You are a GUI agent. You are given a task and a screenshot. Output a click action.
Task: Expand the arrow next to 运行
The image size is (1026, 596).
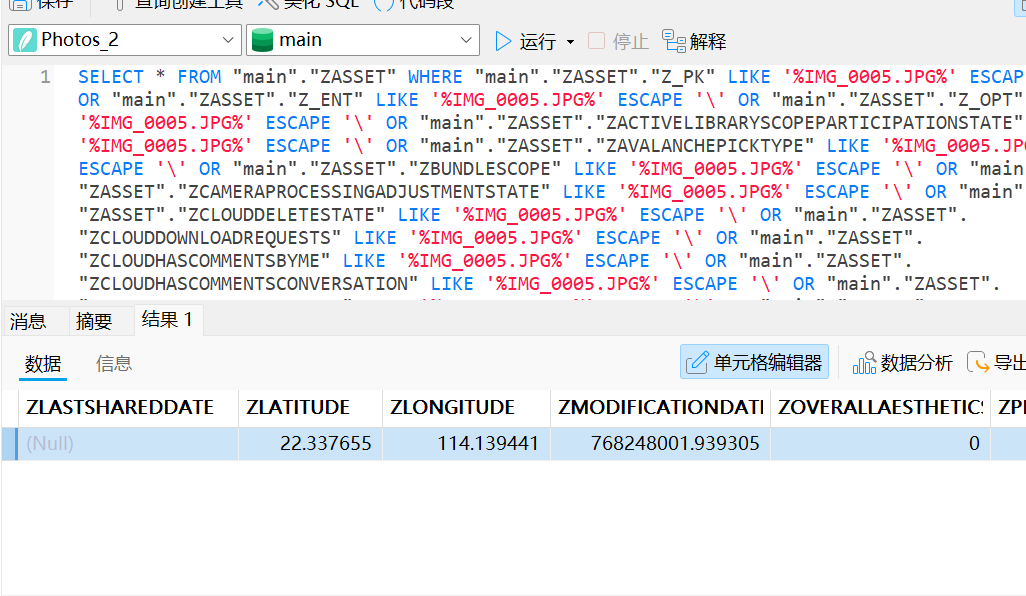point(571,42)
